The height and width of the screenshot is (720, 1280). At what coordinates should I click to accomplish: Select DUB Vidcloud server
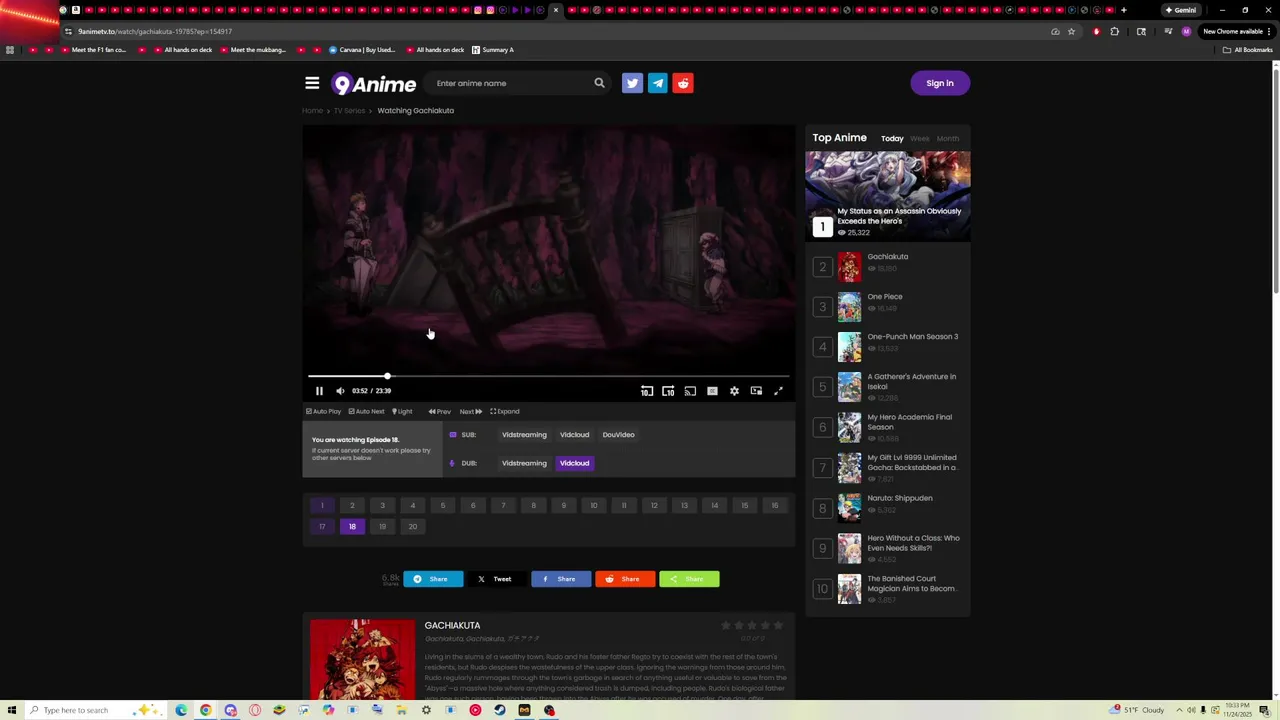574,463
